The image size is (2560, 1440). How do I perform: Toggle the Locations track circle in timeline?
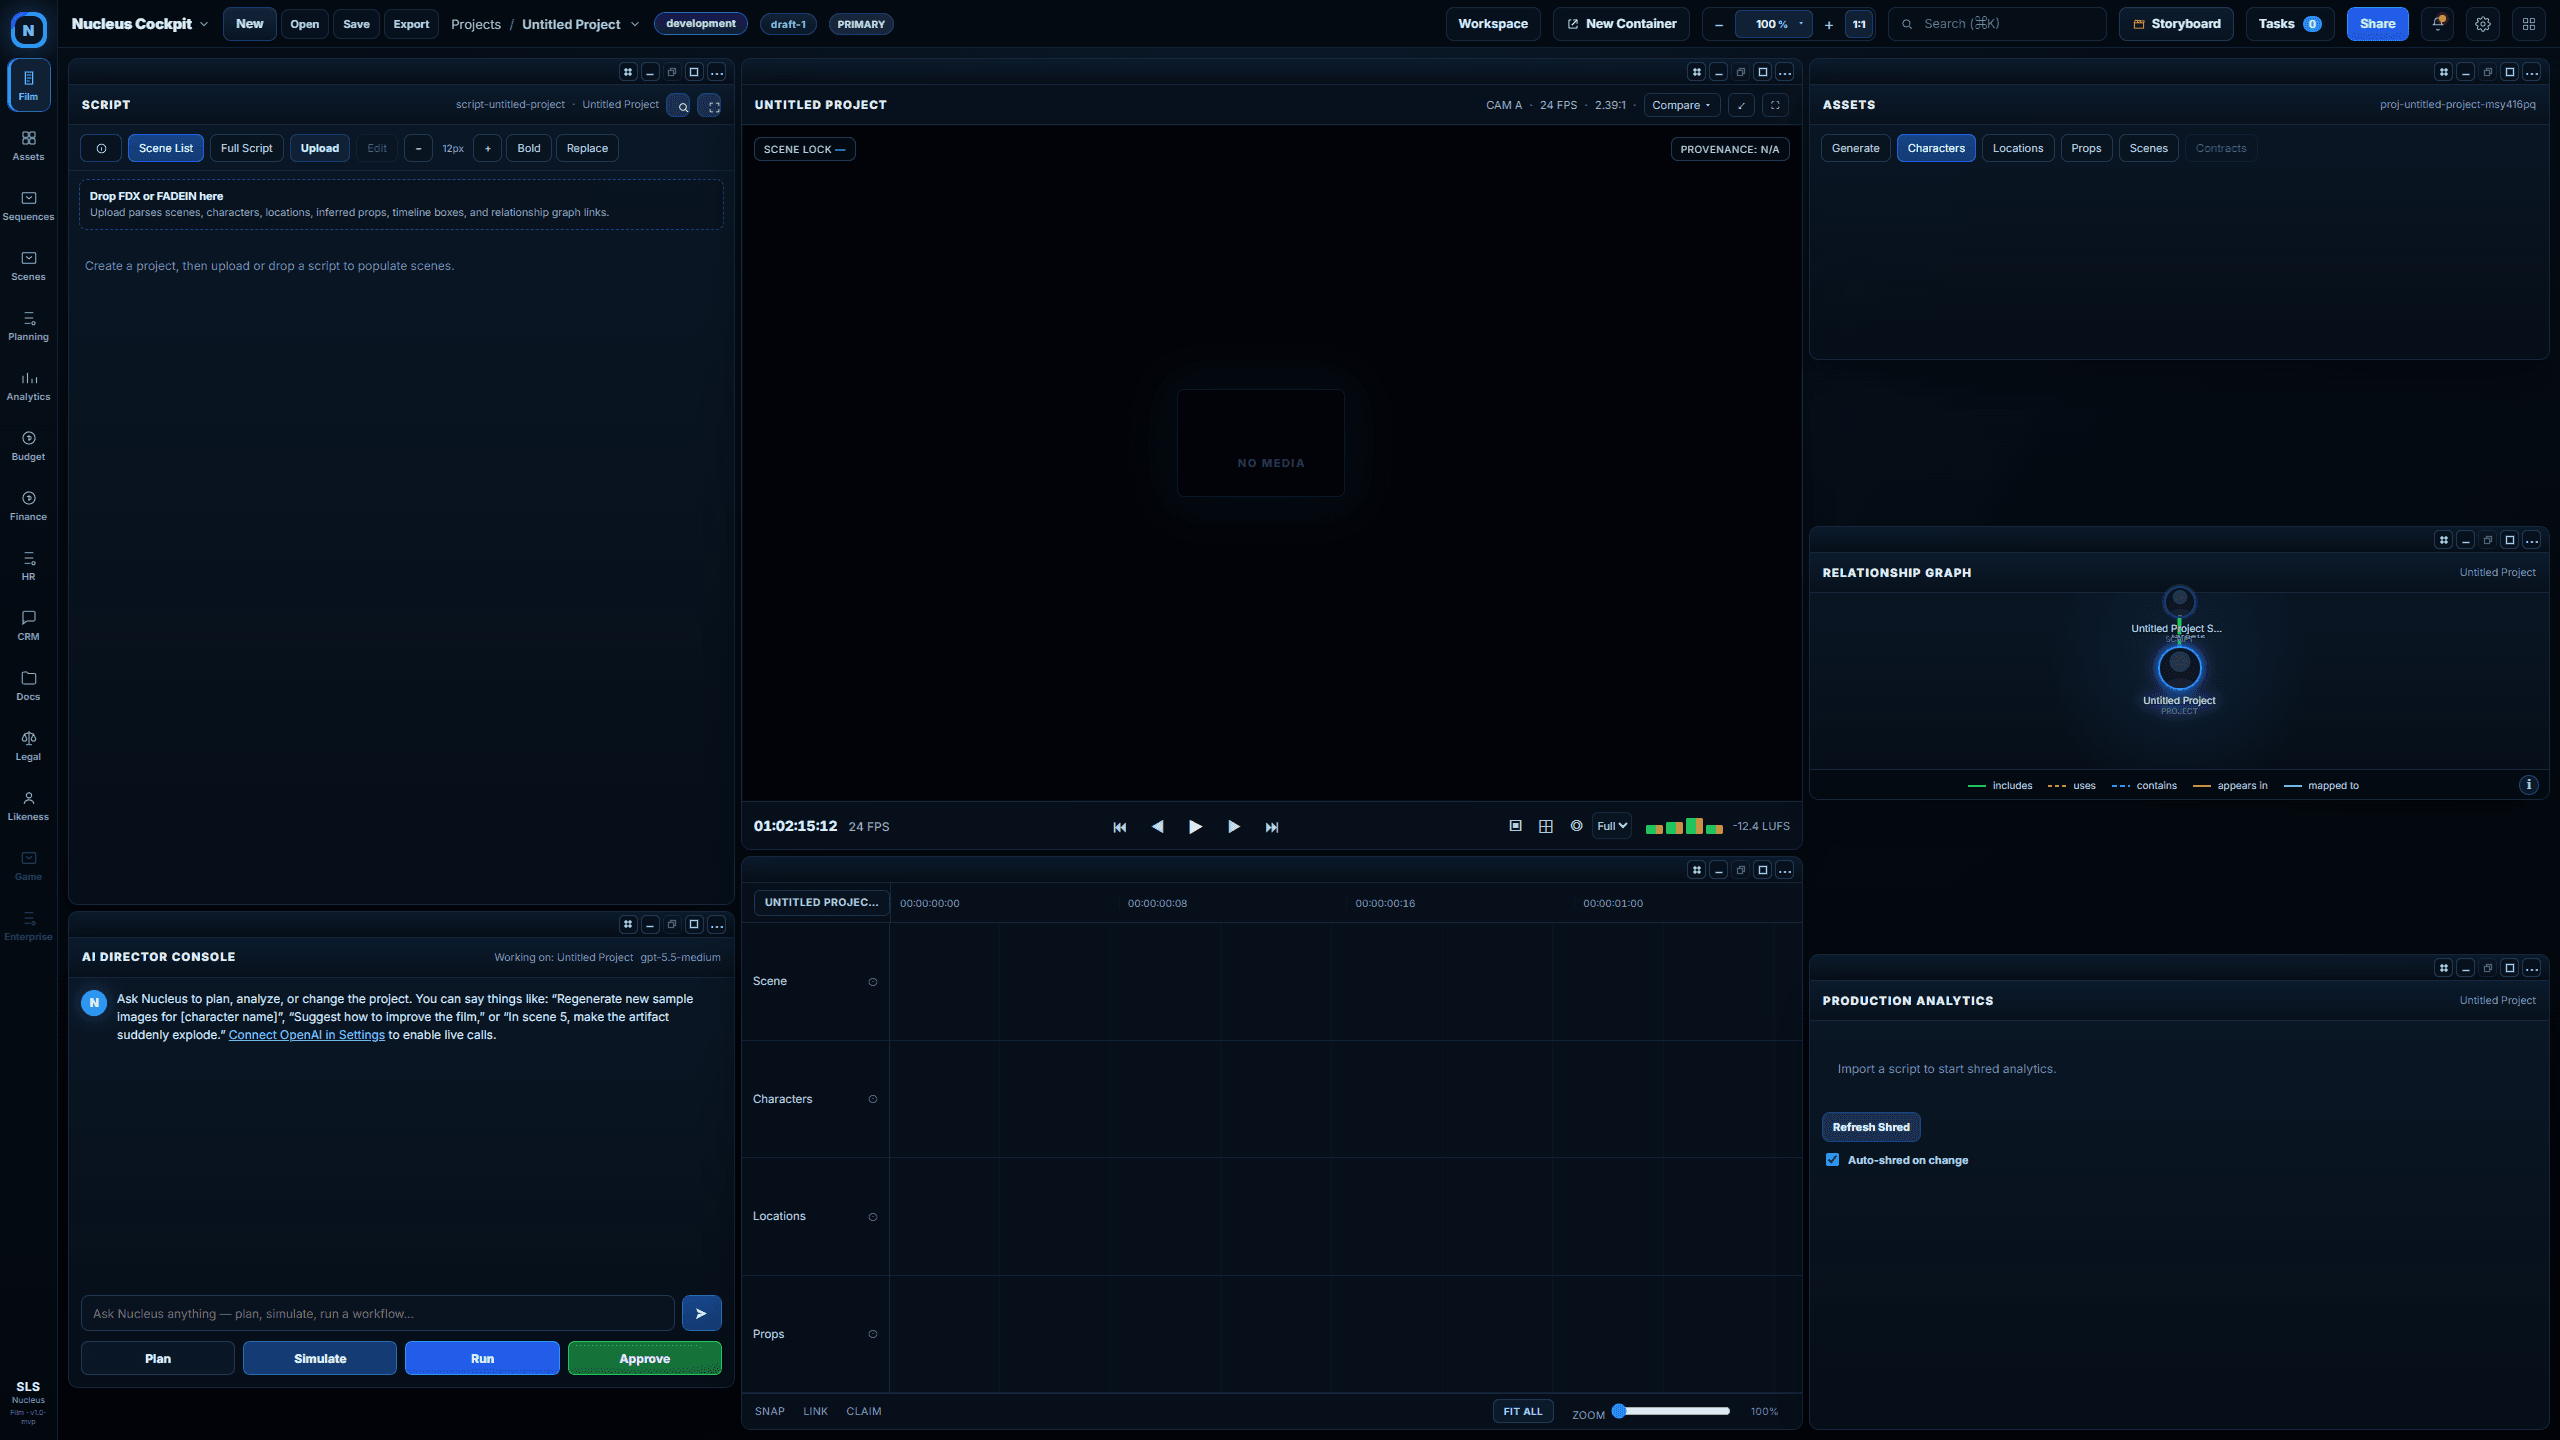pyautogui.click(x=873, y=1217)
